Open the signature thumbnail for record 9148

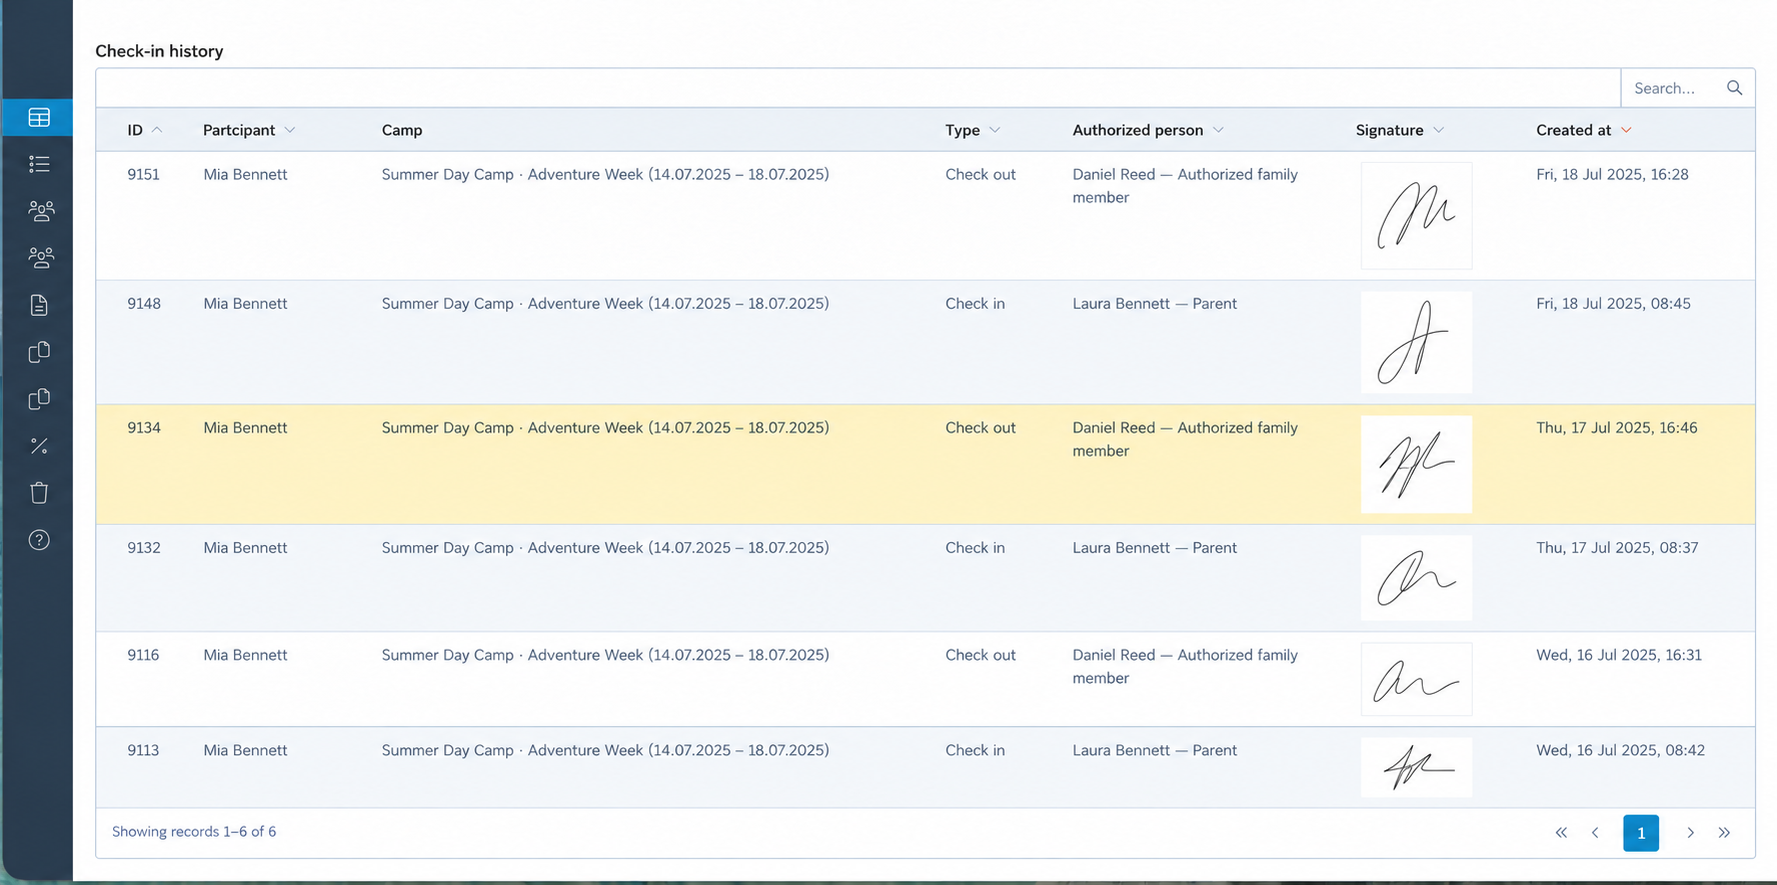pyautogui.click(x=1416, y=342)
